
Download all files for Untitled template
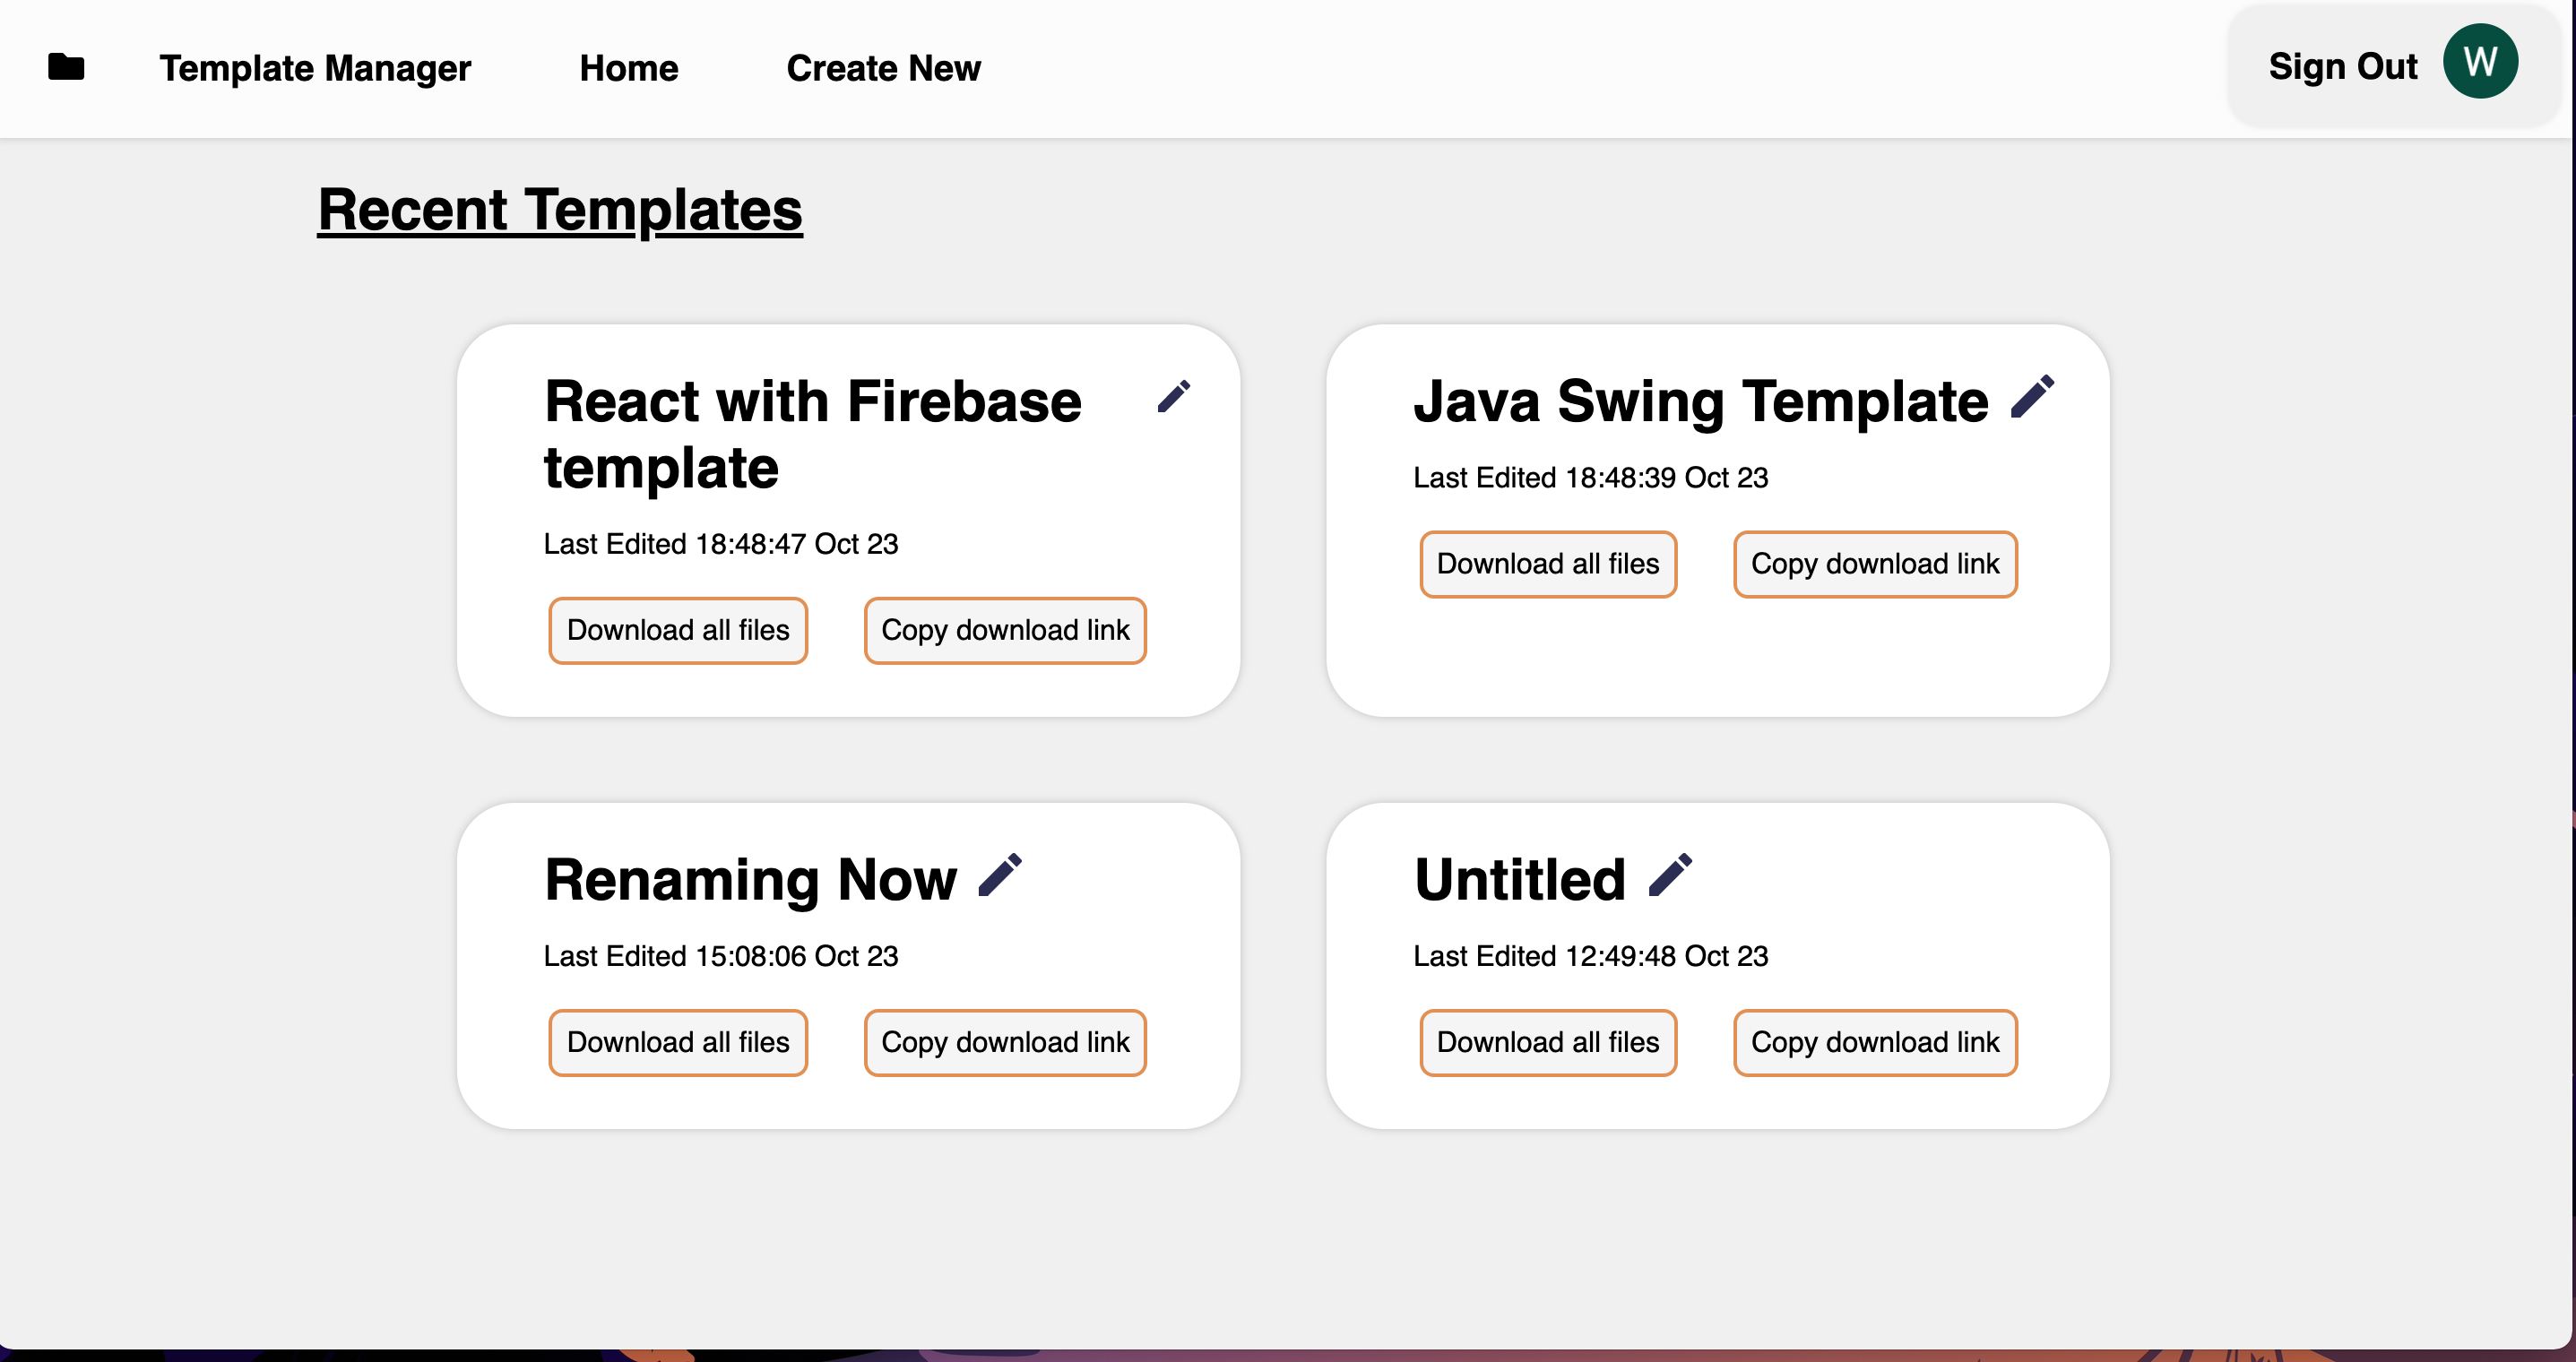click(x=1547, y=1042)
